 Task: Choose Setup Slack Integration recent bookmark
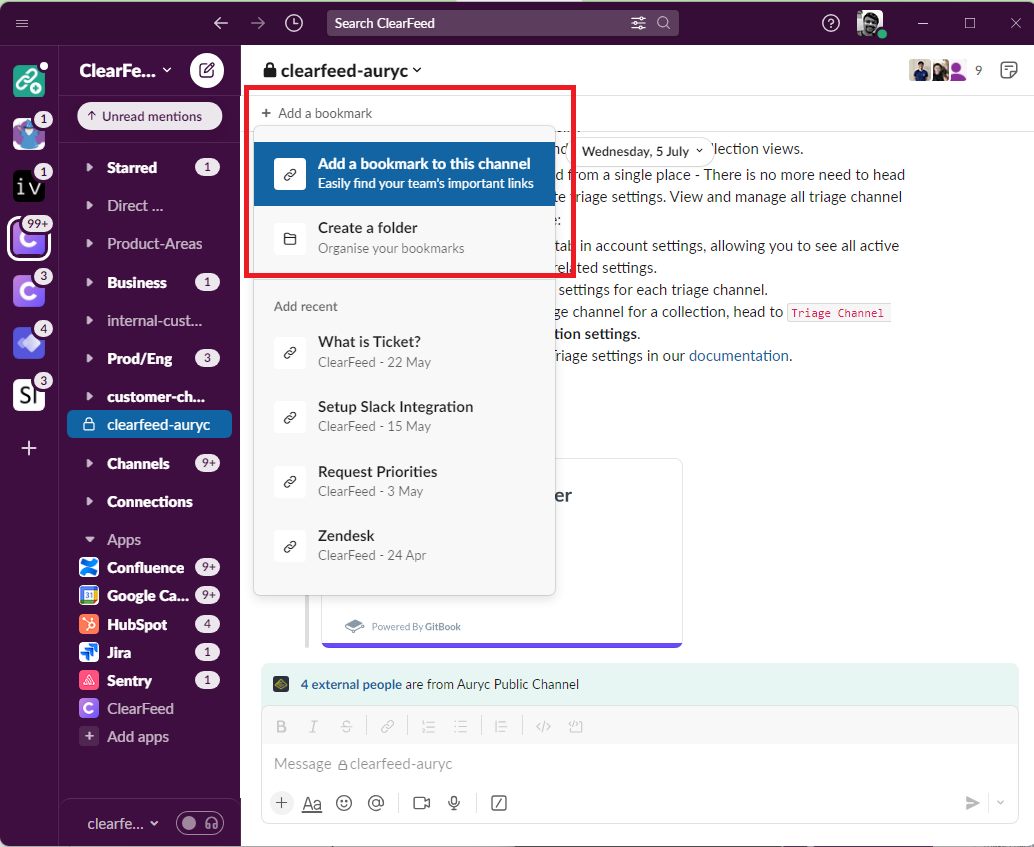tap(404, 416)
